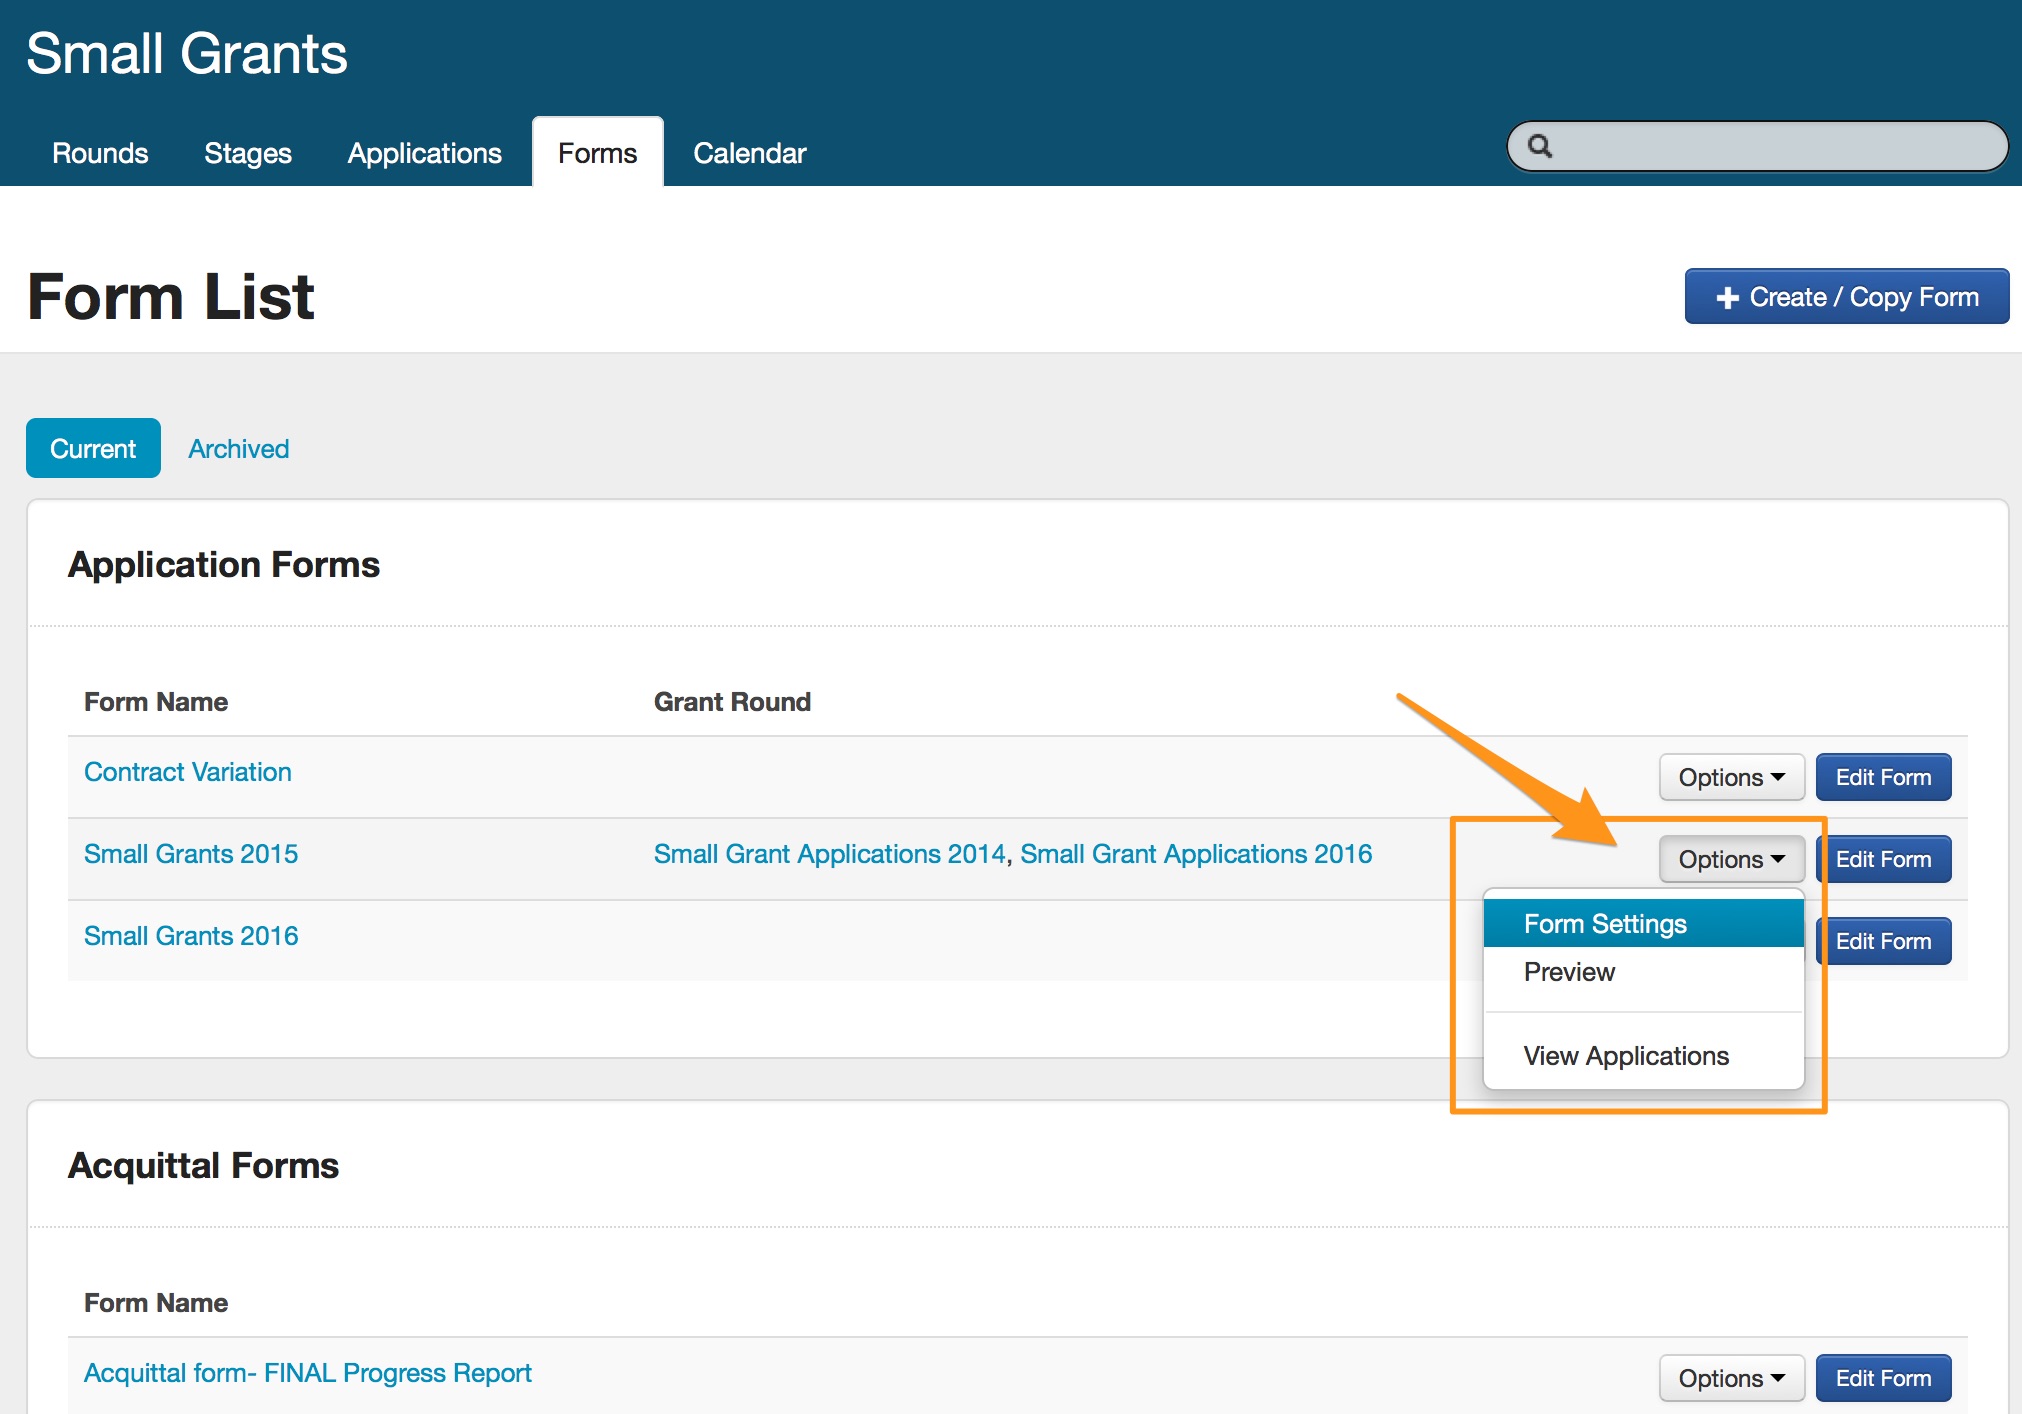Show the Archived forms list
This screenshot has height=1414, width=2022.
(238, 449)
